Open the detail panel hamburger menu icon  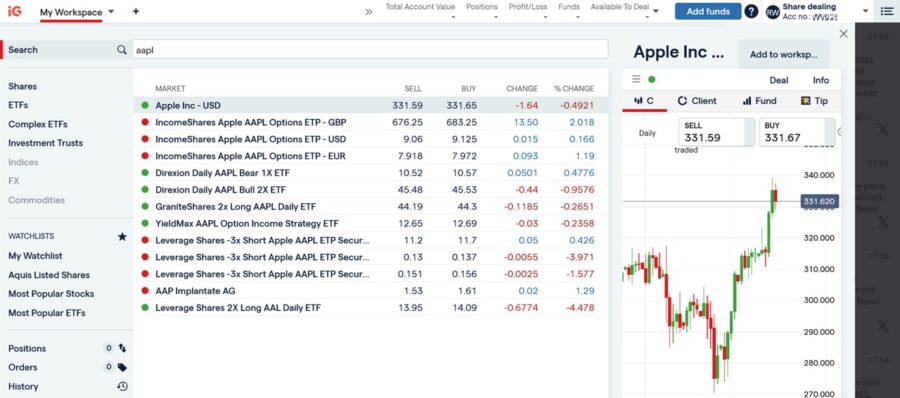point(636,79)
